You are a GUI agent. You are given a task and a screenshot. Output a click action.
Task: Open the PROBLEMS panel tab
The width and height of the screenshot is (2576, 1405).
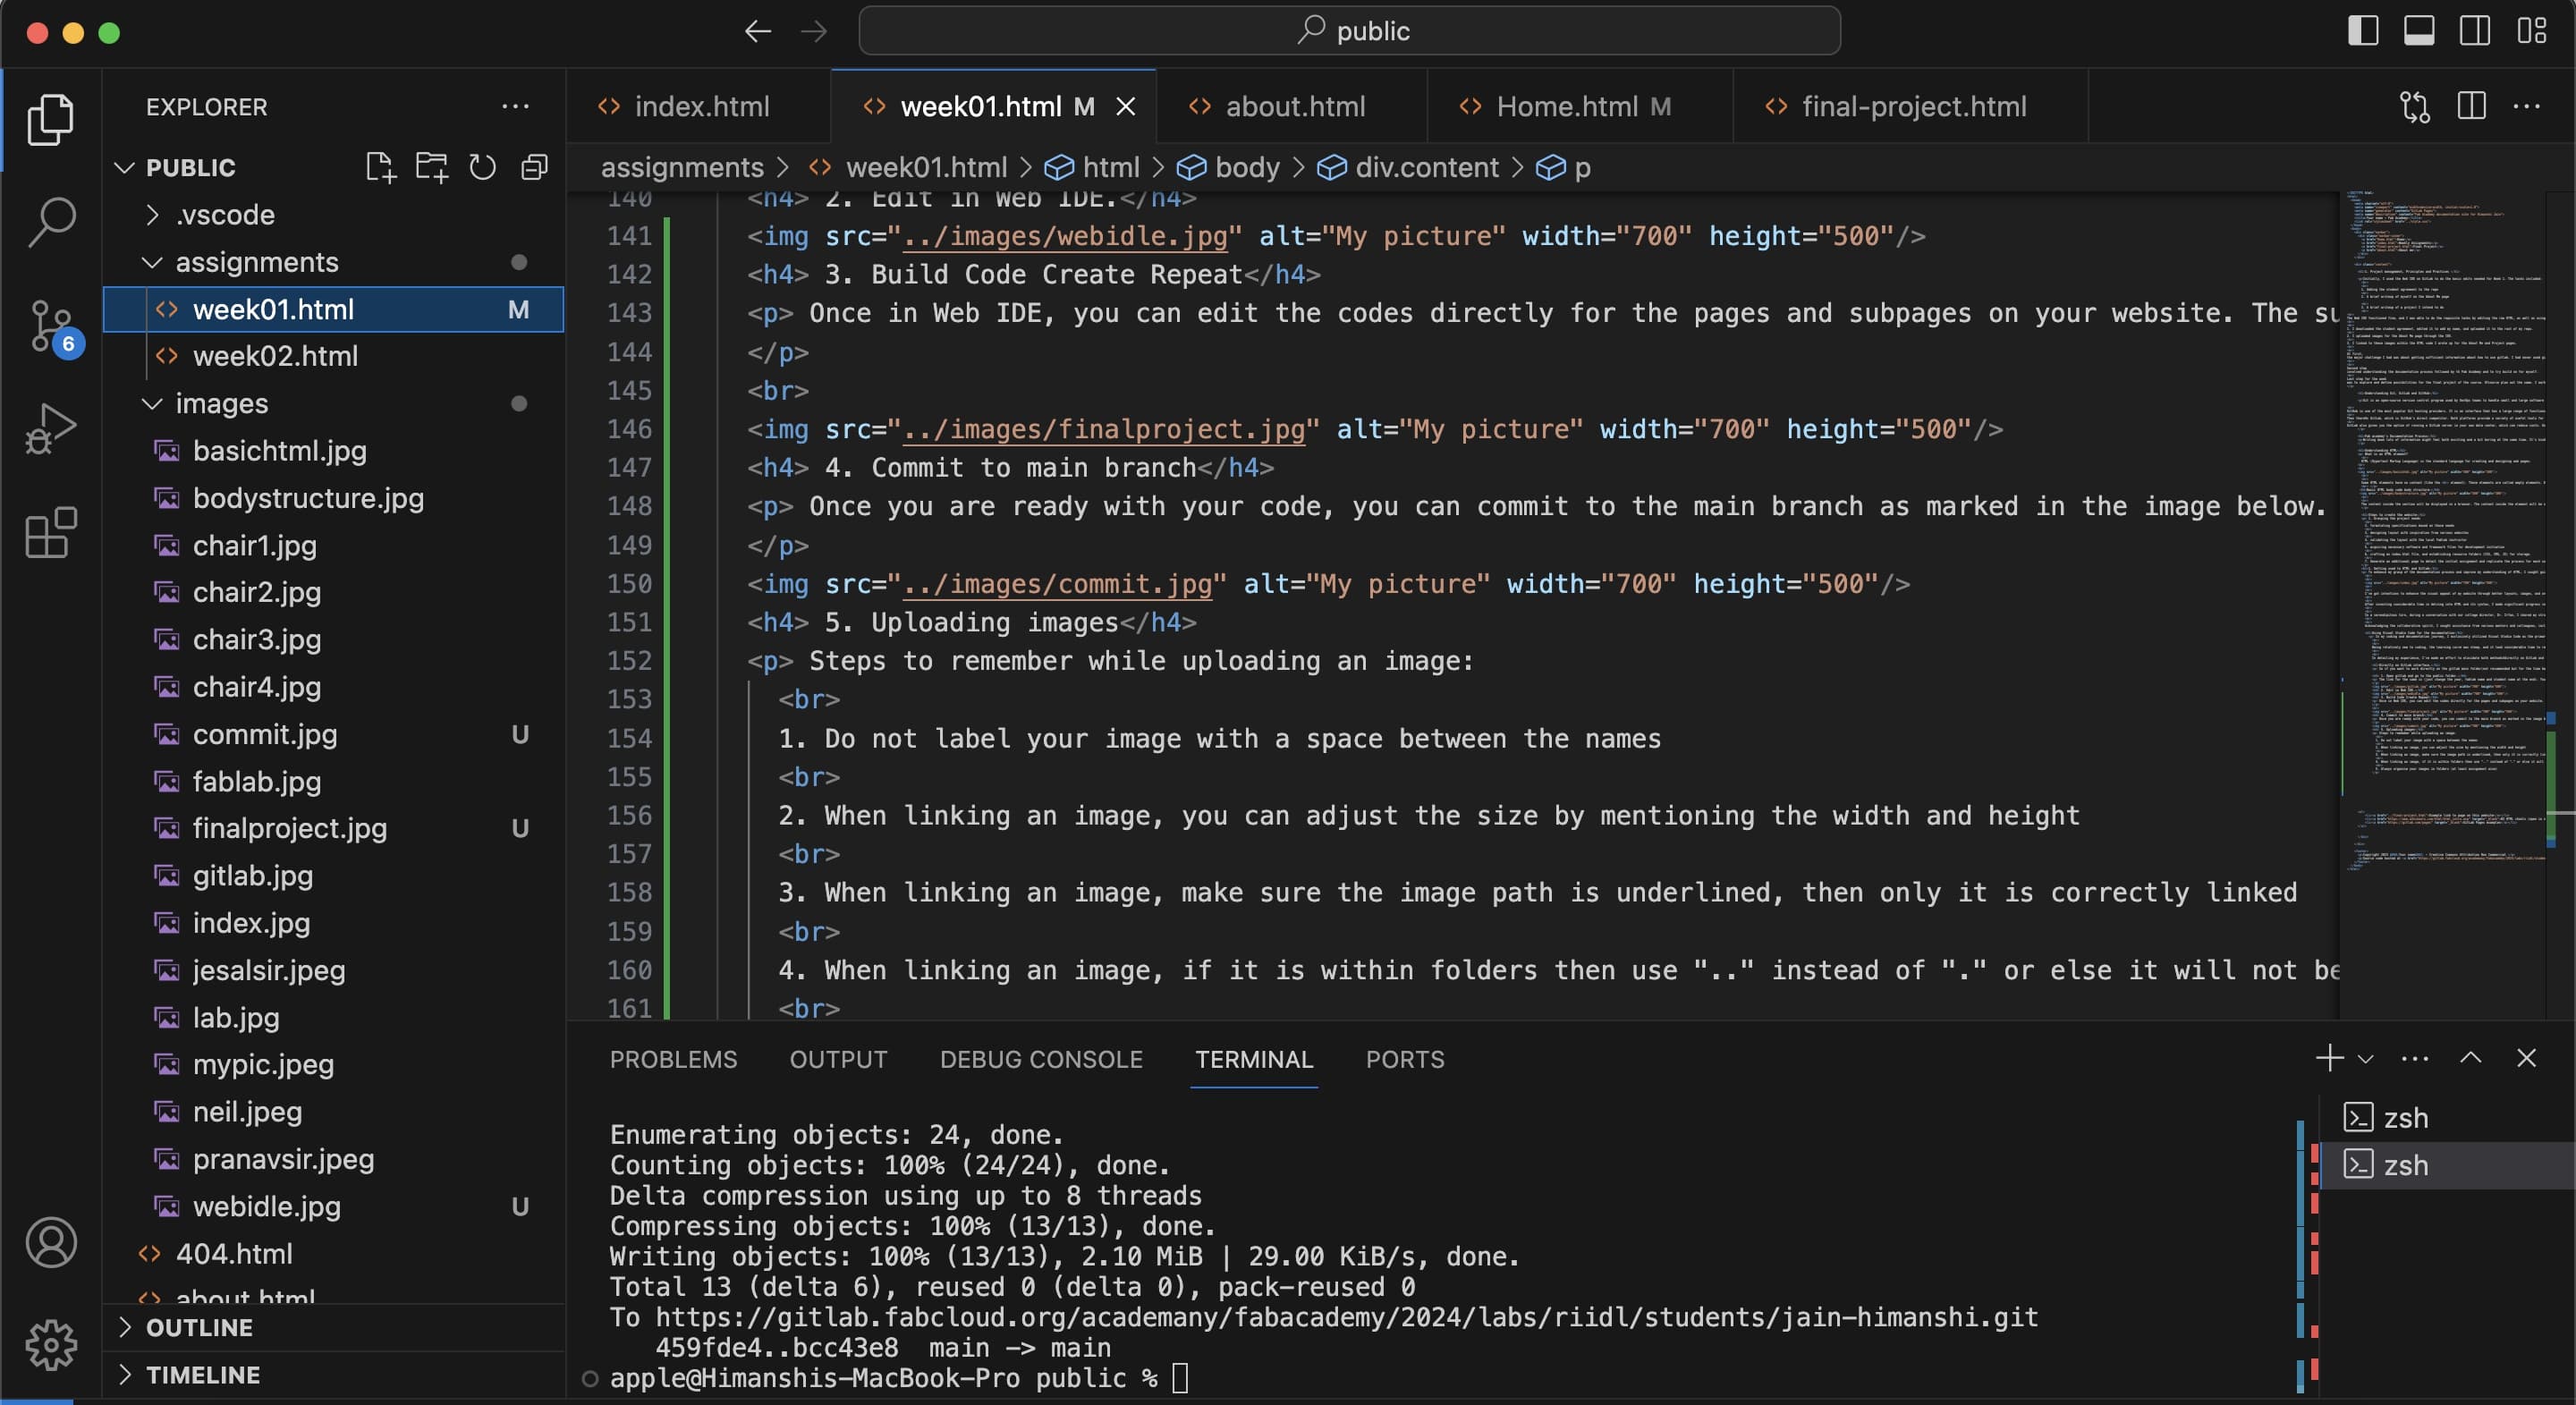coord(673,1059)
